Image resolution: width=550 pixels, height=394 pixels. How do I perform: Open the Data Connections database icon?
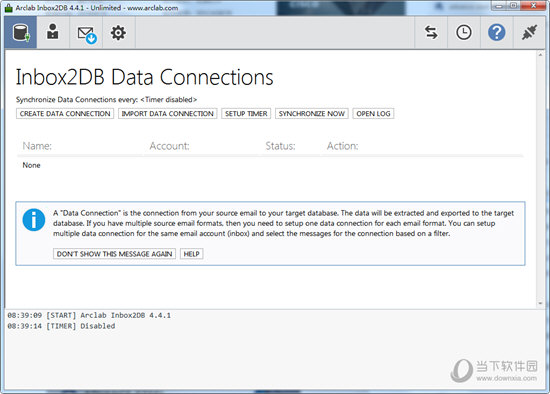(x=21, y=33)
